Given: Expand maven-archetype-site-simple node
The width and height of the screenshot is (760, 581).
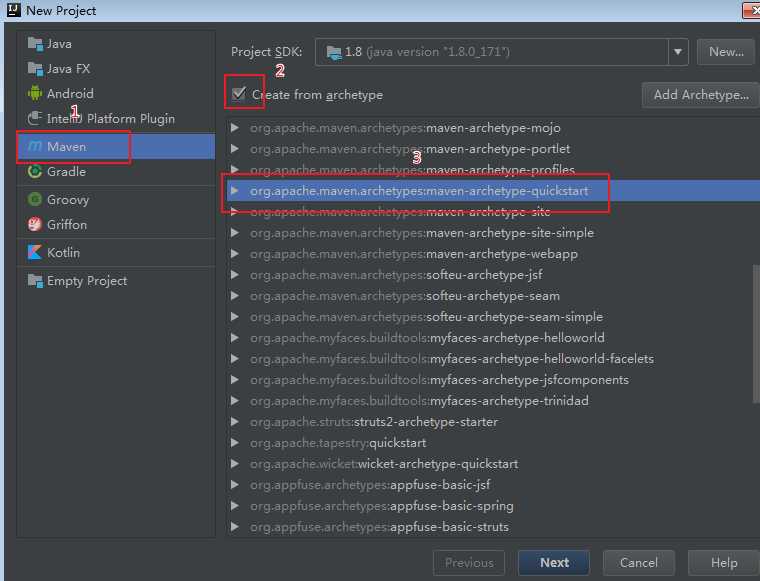Looking at the screenshot, I should pyautogui.click(x=235, y=233).
